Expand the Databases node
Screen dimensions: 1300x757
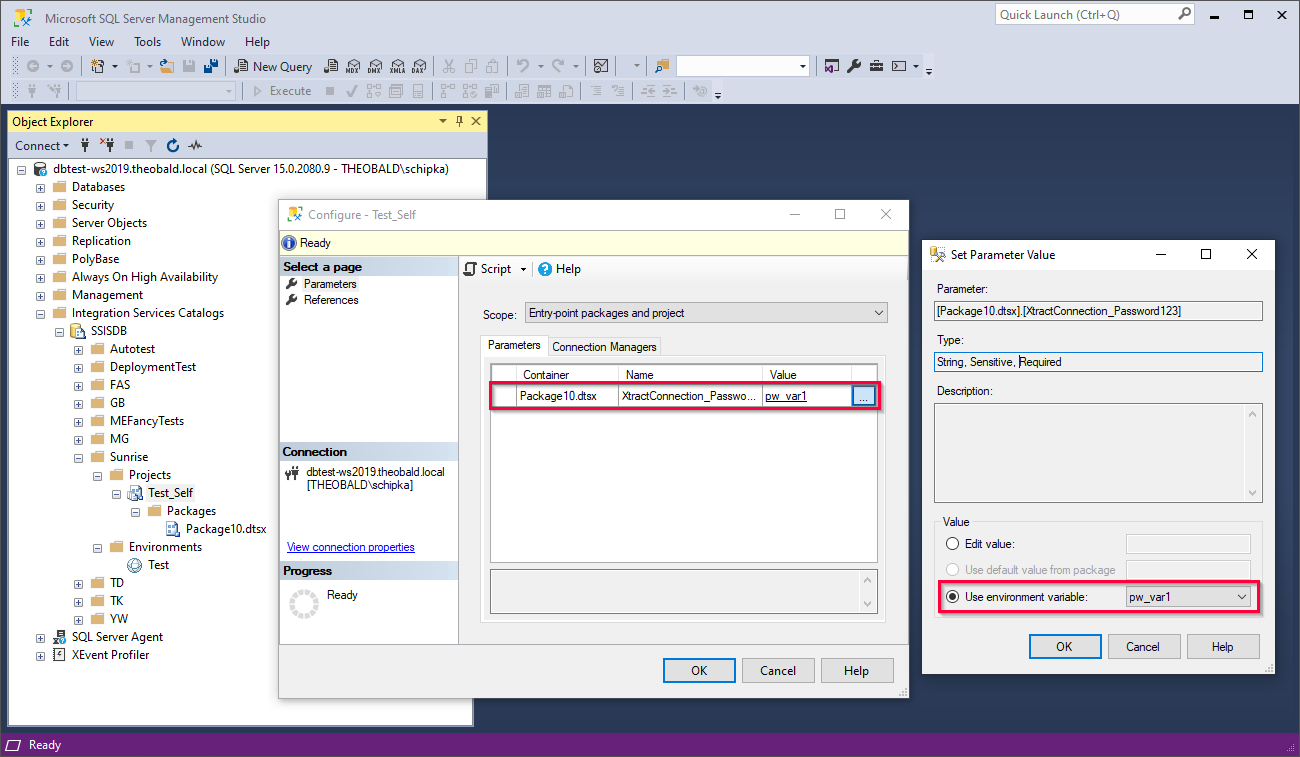[x=41, y=187]
